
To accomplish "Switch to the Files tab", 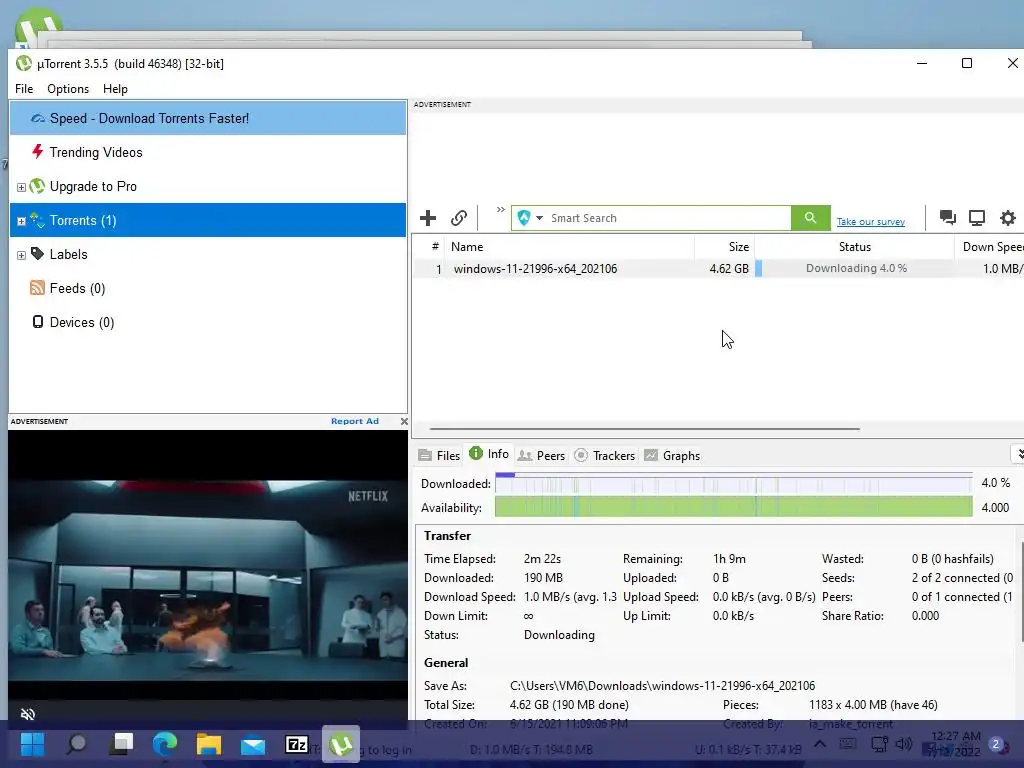I will click(x=439, y=455).
